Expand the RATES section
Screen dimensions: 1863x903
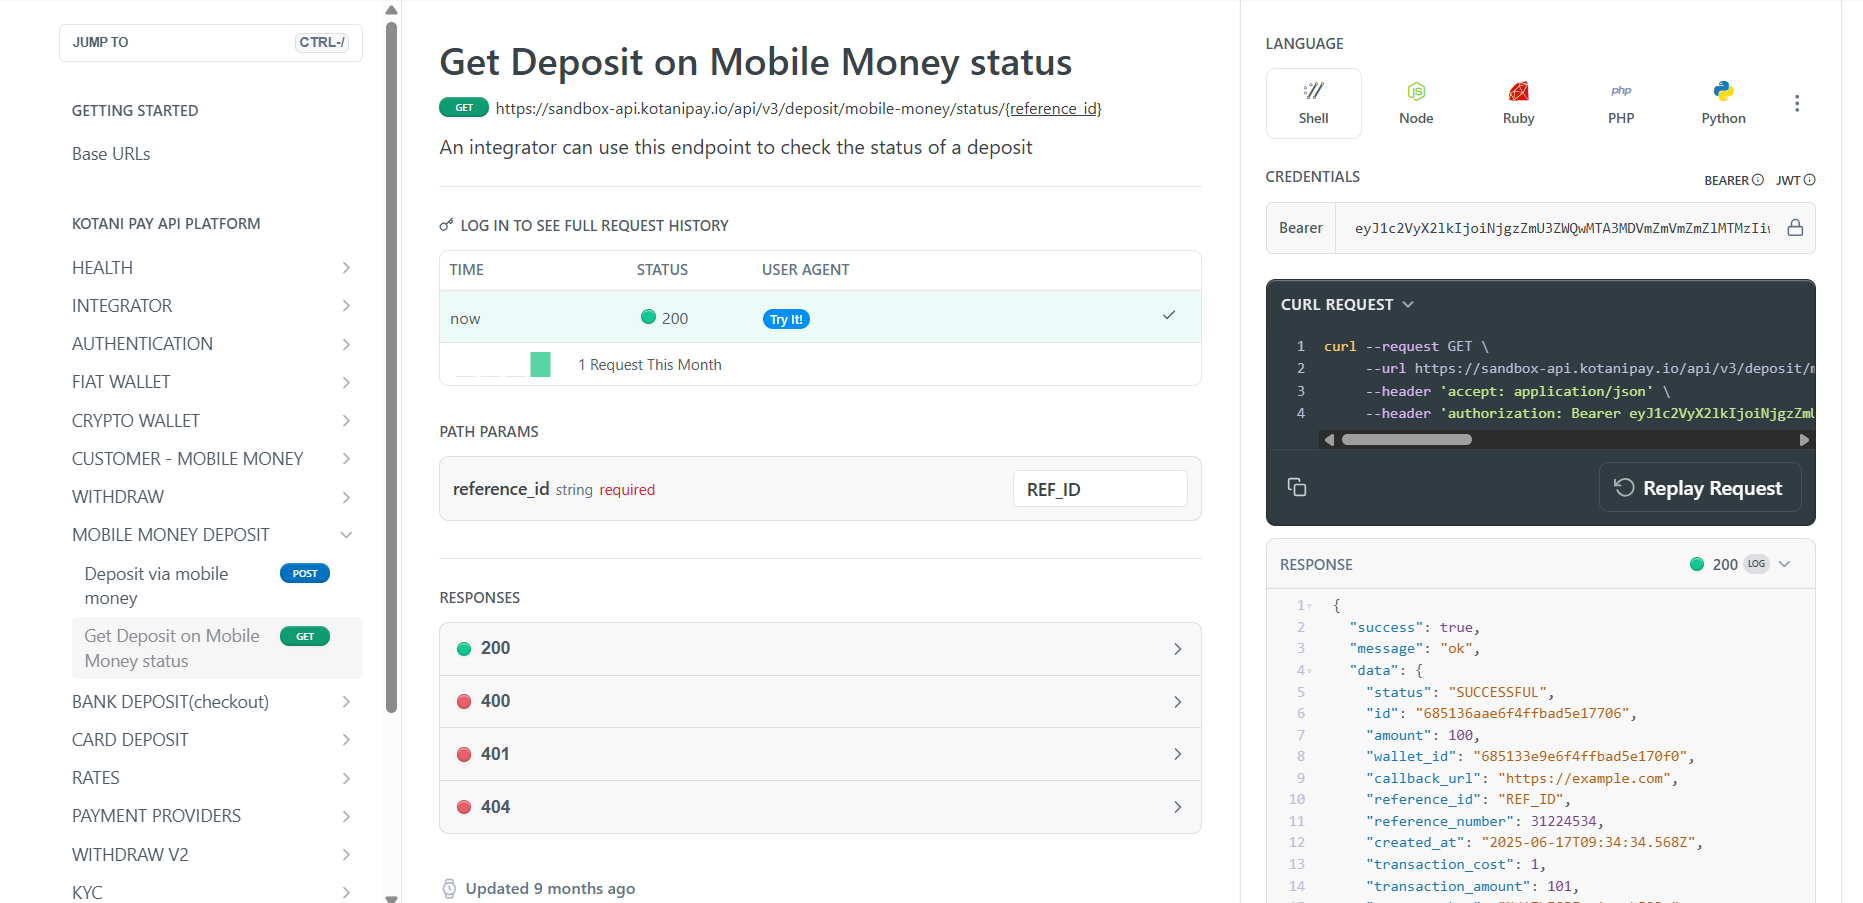click(x=346, y=778)
